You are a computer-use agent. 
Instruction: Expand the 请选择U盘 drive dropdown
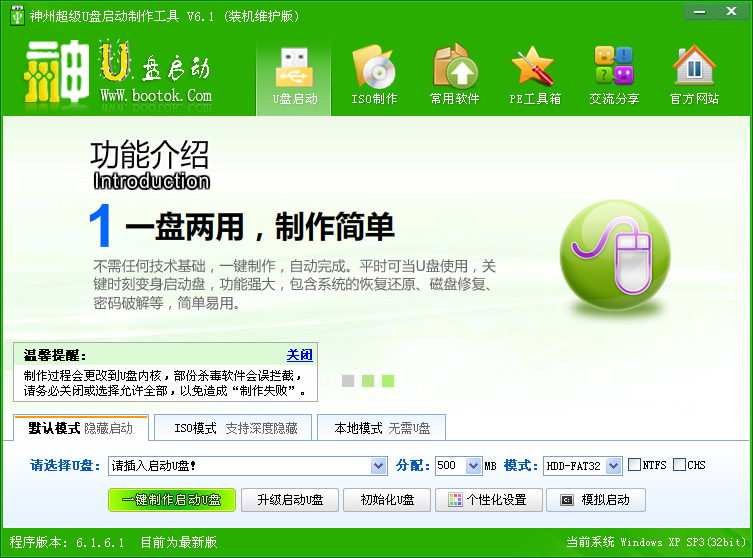pos(378,466)
